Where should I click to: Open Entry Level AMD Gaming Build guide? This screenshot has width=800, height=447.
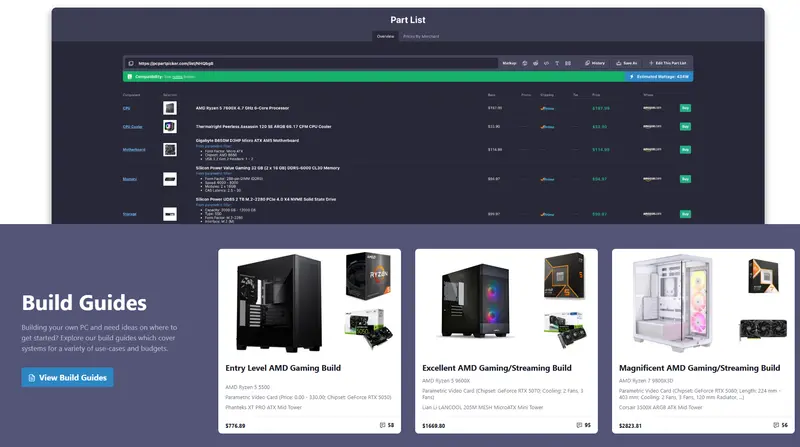[x=283, y=368]
